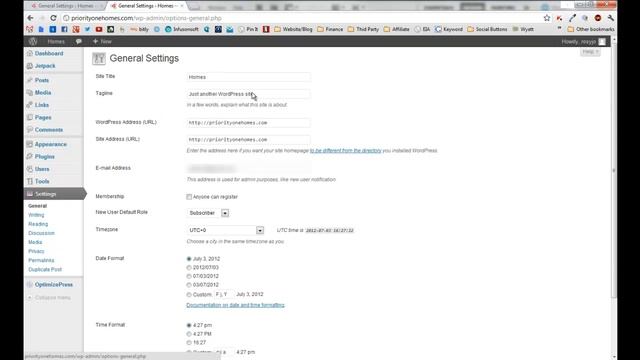Click the Homes site name in admin bar
Screen dimensions: 640x360
point(56,41)
